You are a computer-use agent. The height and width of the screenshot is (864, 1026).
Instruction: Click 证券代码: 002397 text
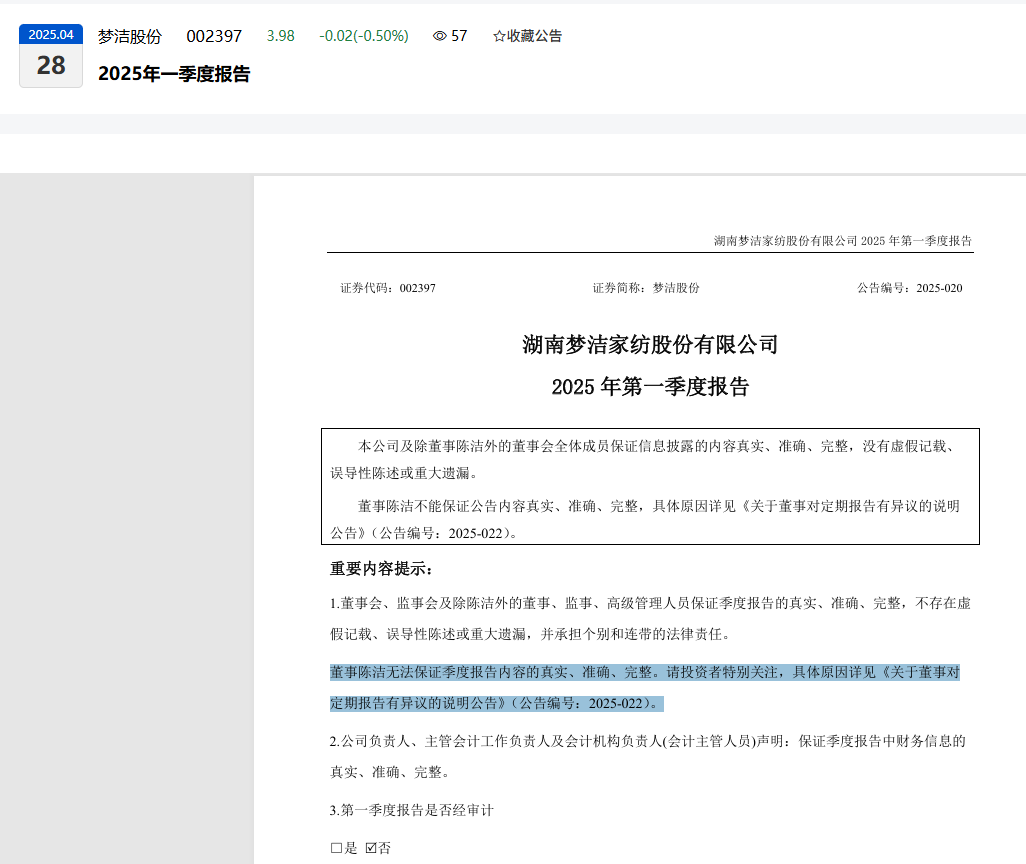(x=388, y=288)
